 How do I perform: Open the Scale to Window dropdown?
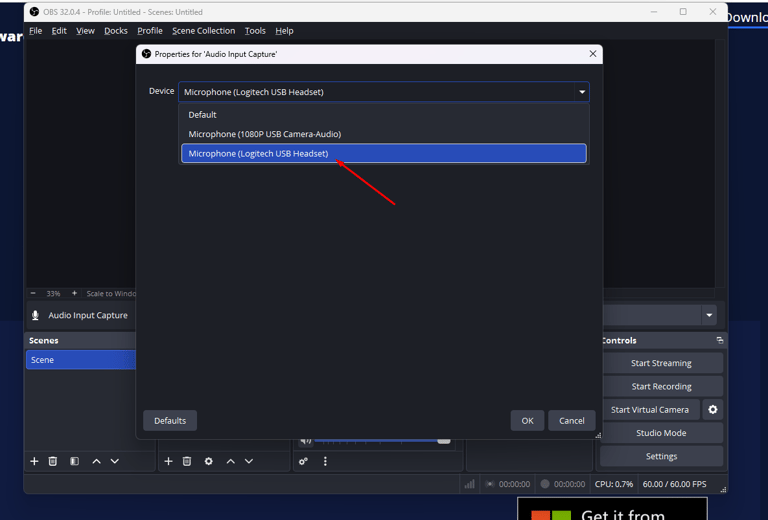tap(111, 293)
